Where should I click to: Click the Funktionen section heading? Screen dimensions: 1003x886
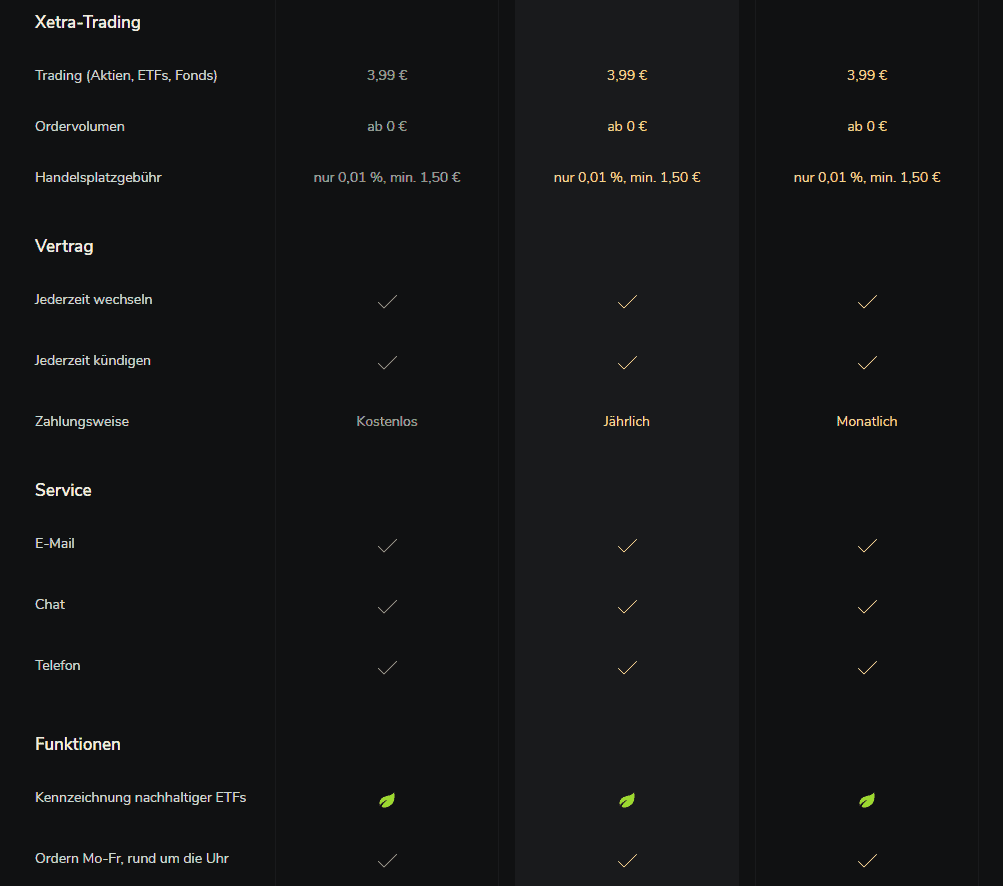click(x=77, y=744)
